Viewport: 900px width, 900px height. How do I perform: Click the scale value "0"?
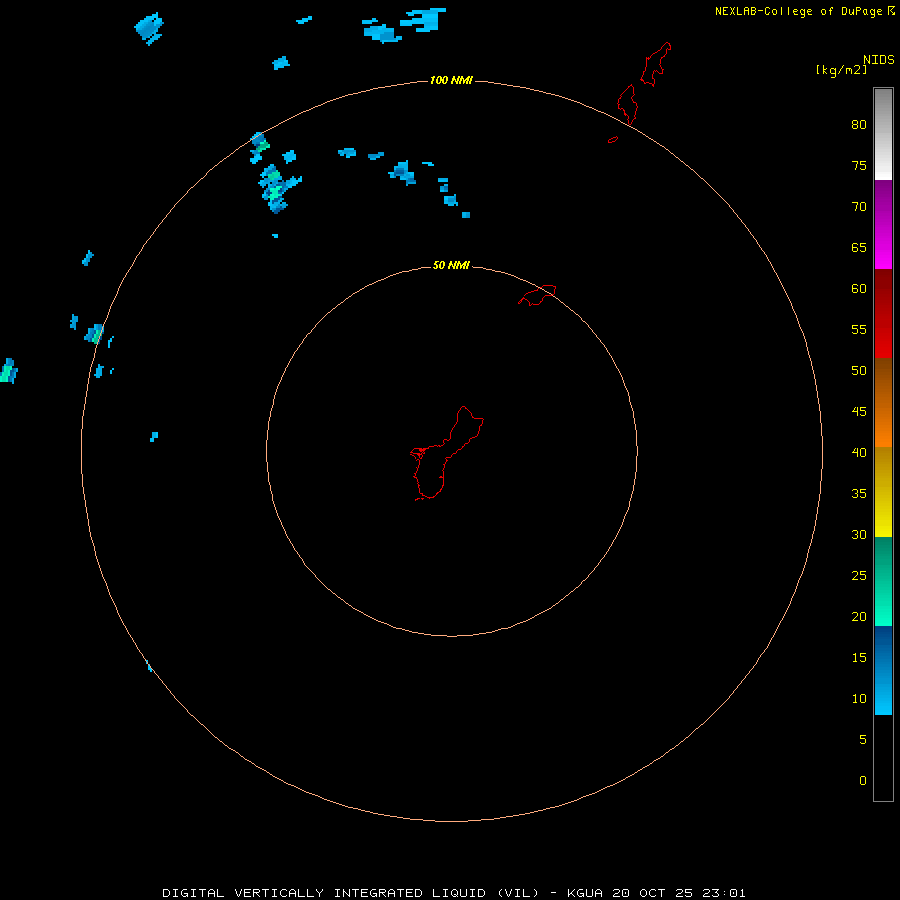coord(863,780)
